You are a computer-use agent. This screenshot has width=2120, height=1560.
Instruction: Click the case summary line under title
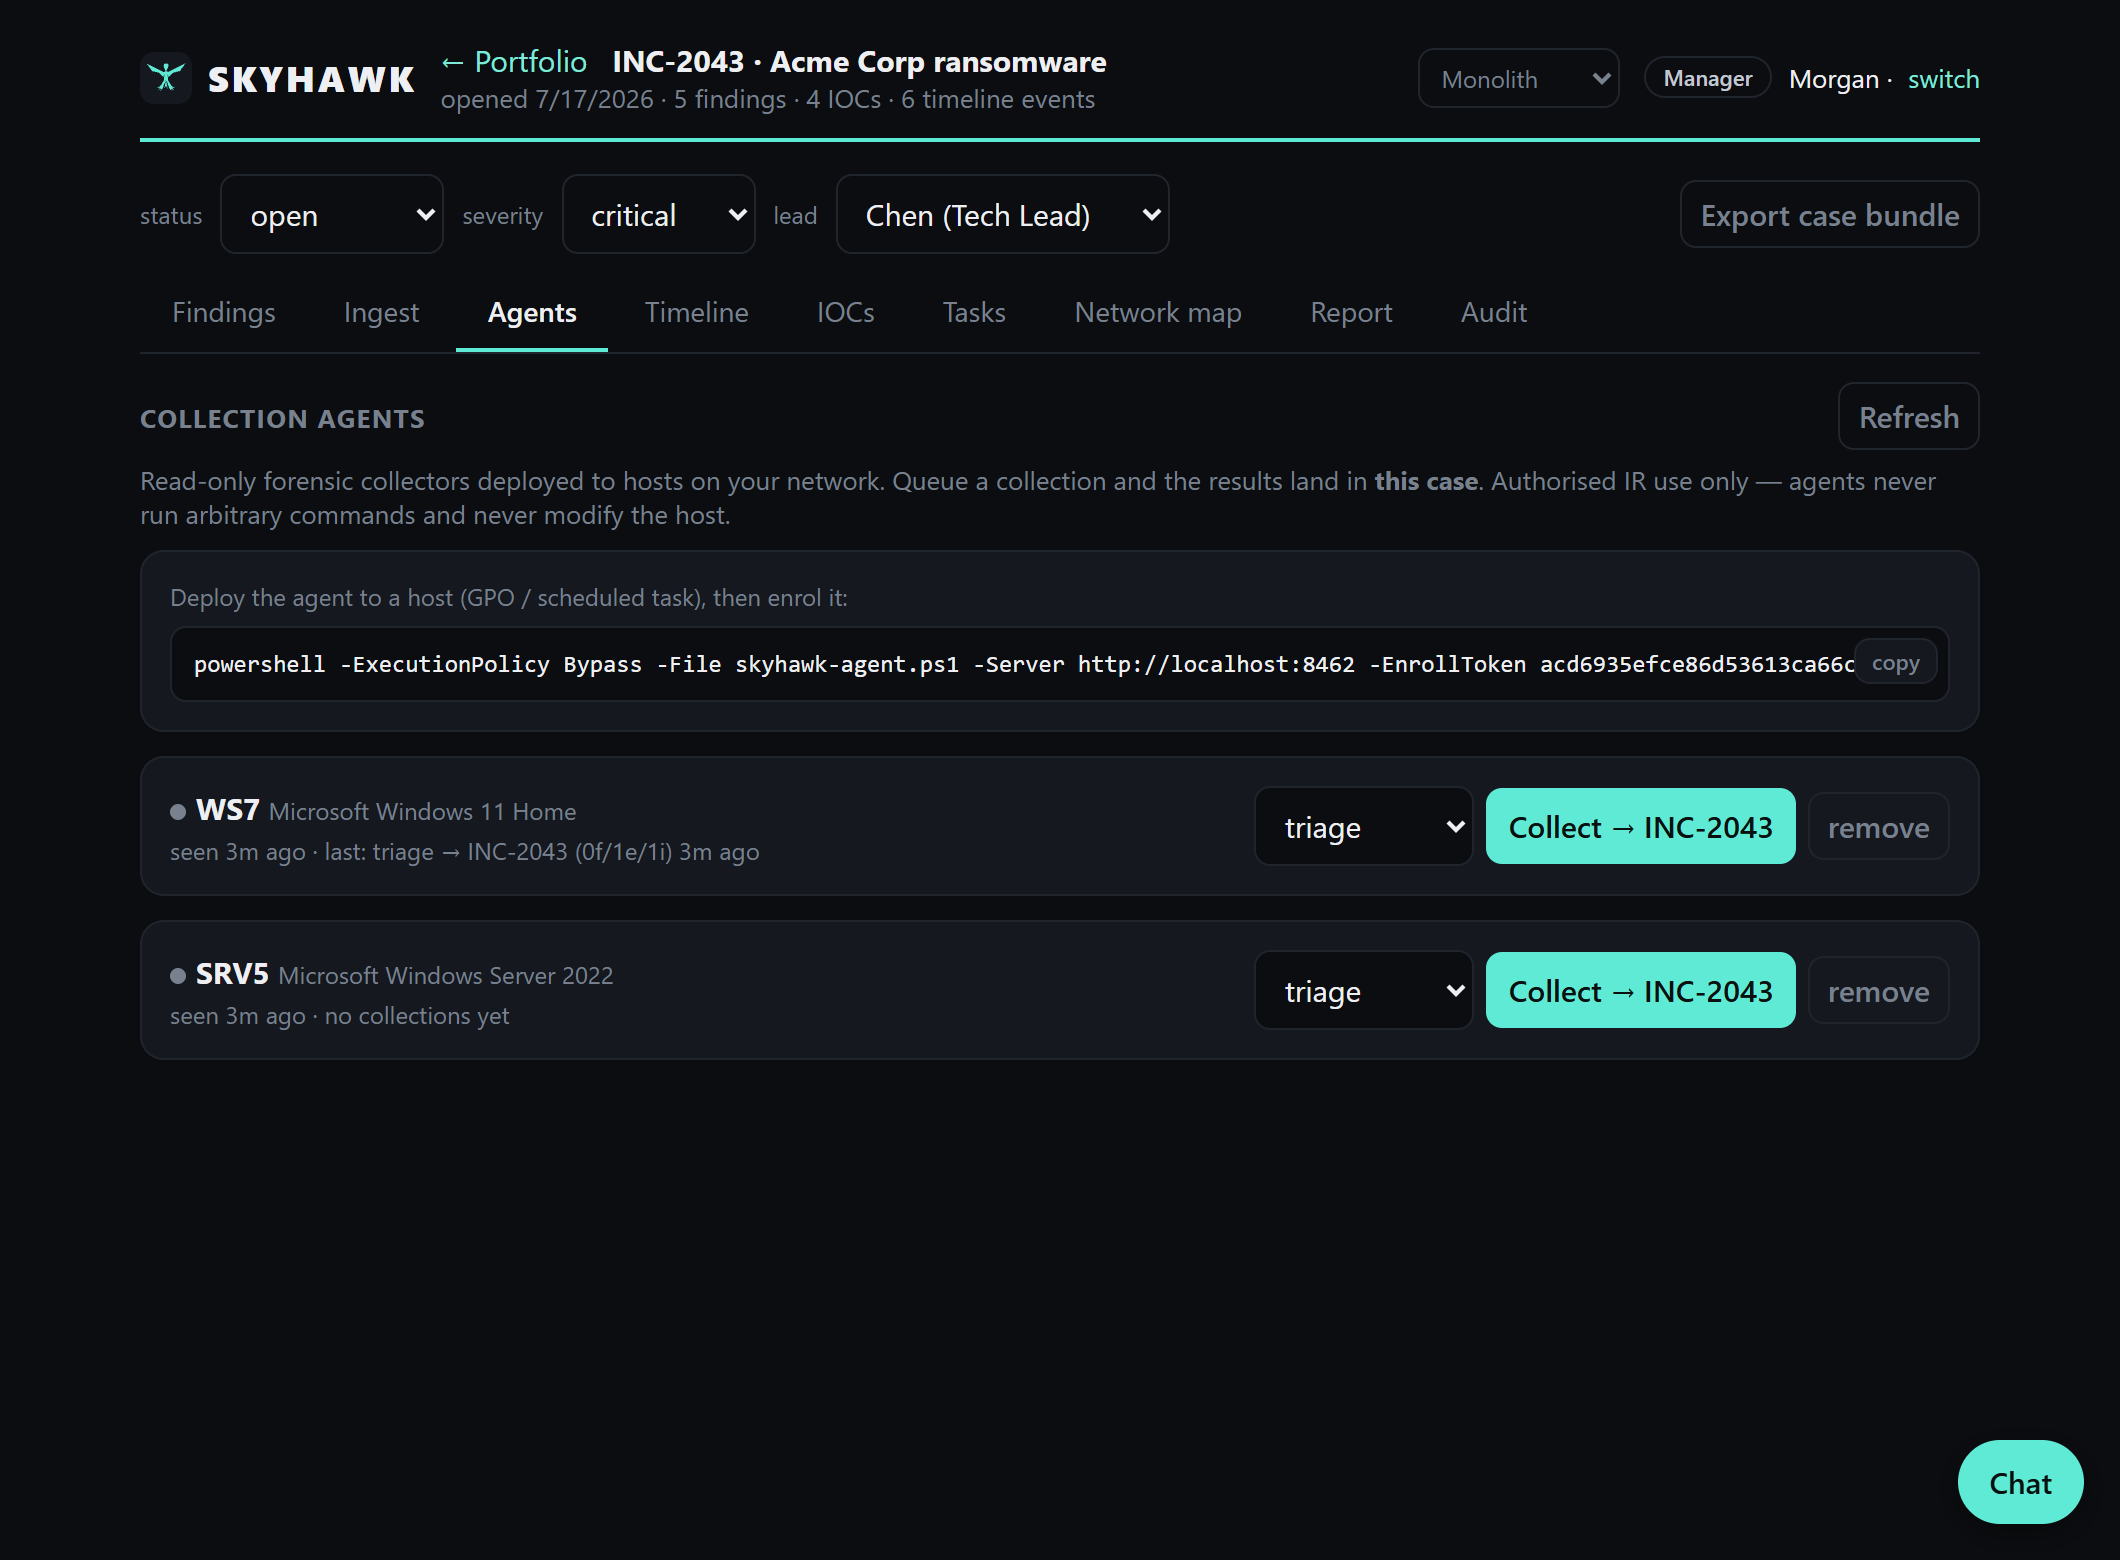pyautogui.click(x=767, y=100)
